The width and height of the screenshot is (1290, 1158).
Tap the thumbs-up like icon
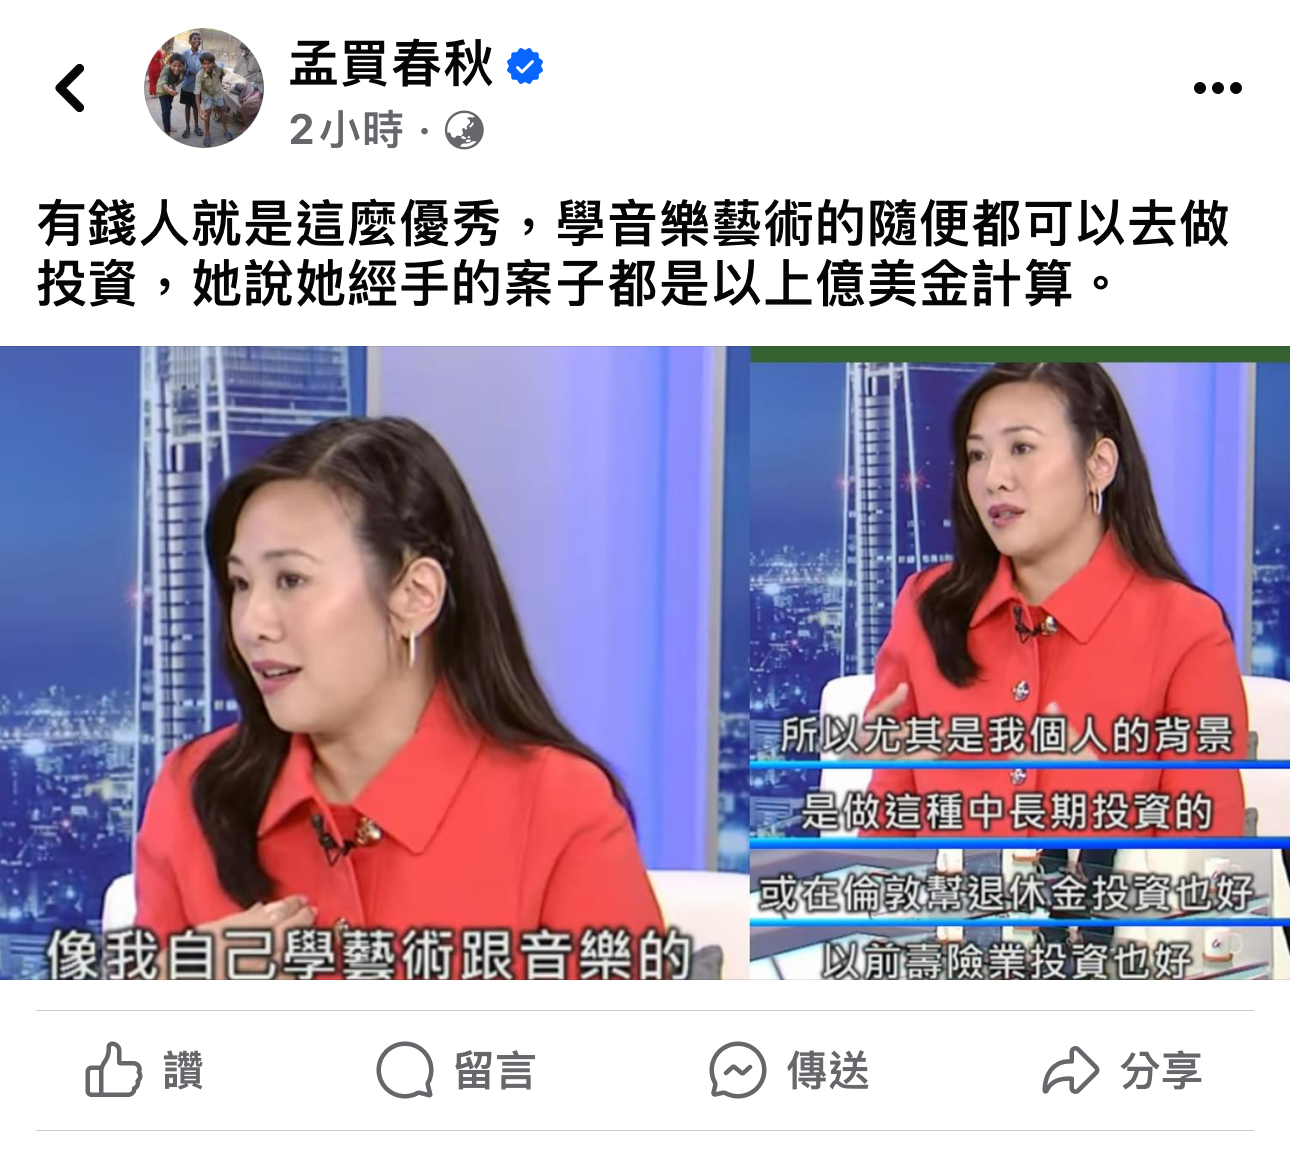click(113, 1070)
